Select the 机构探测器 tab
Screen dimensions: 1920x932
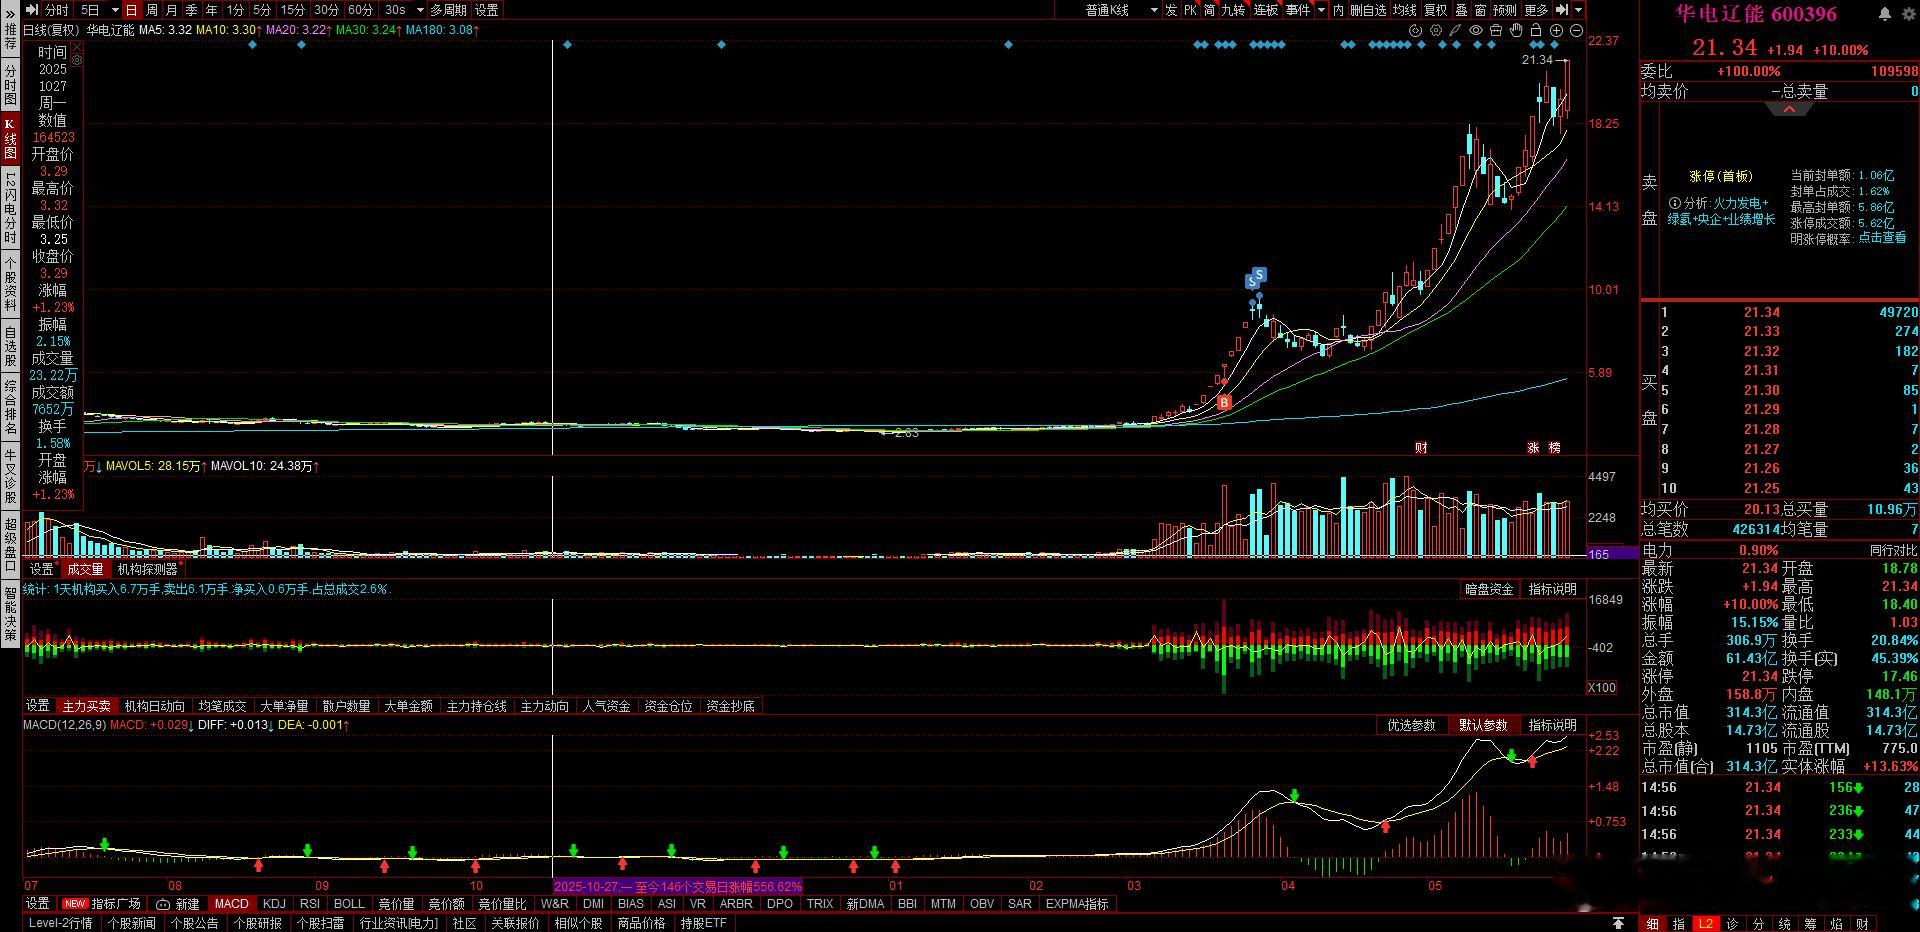coord(148,569)
